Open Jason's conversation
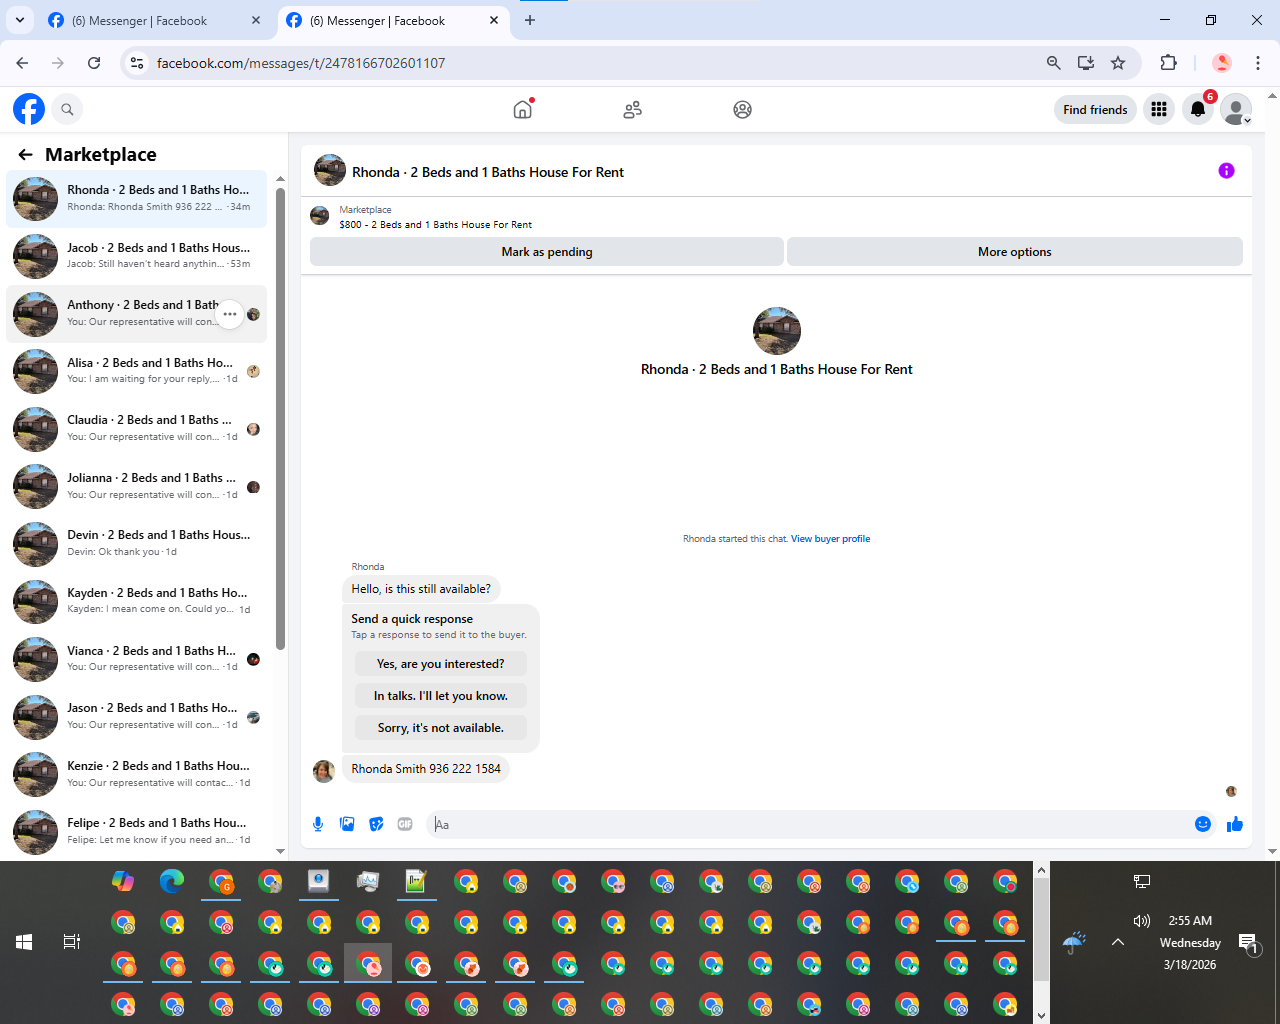The image size is (1280, 1024). click(137, 716)
